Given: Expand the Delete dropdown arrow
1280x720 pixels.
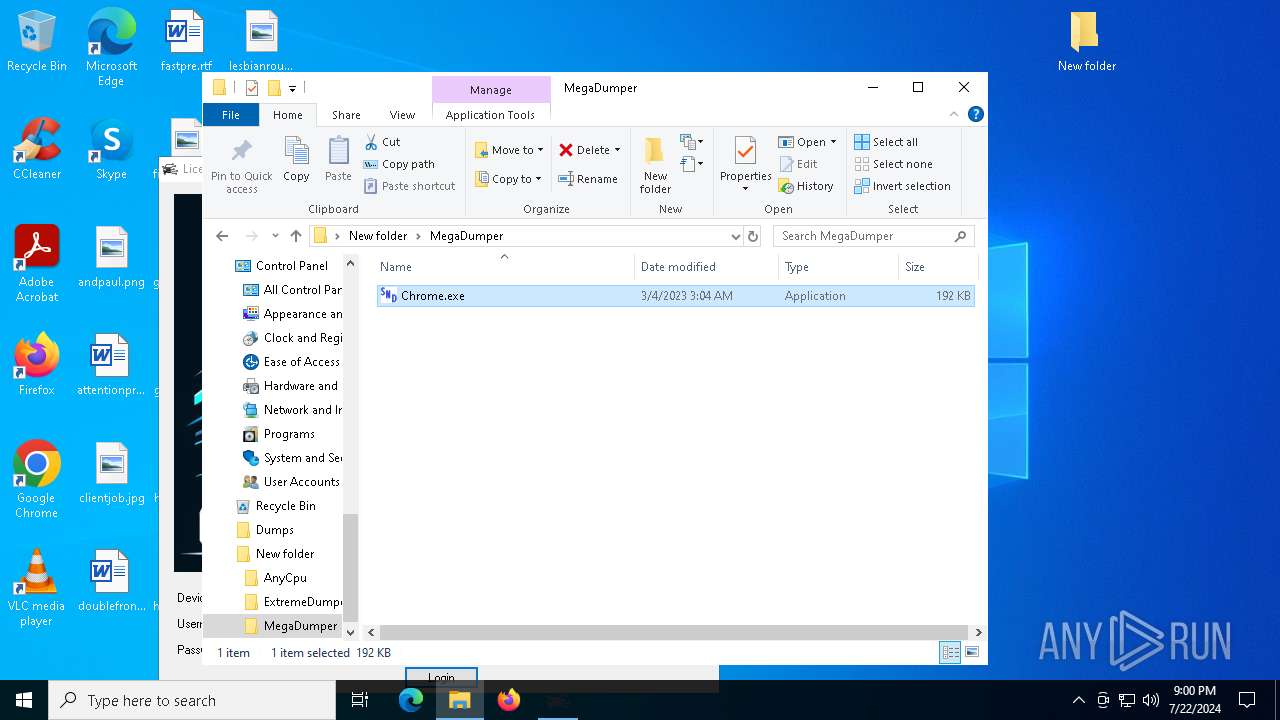Looking at the screenshot, I should [x=617, y=150].
